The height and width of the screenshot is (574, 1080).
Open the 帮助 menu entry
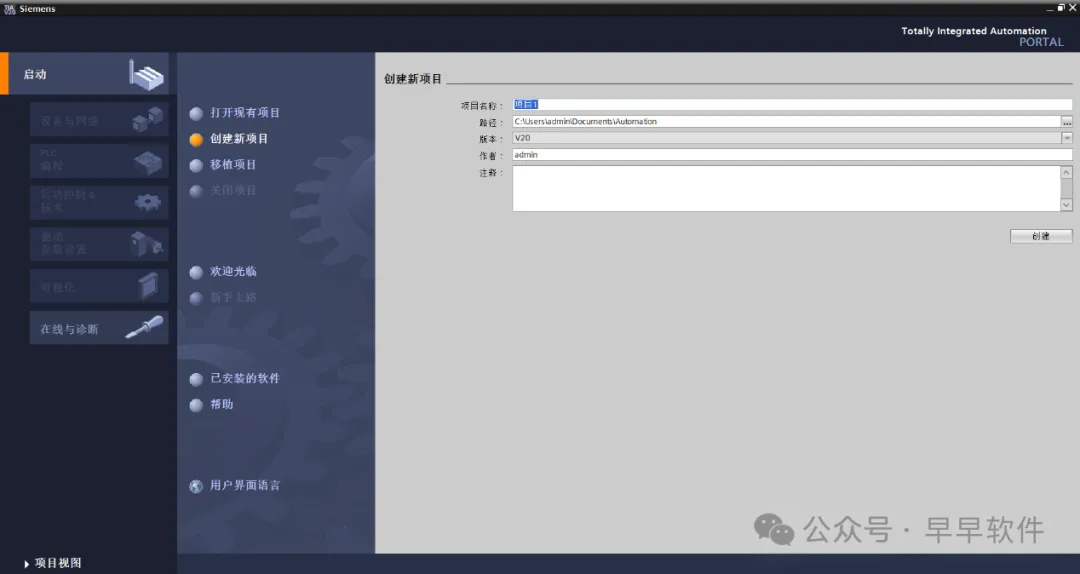click(x=222, y=404)
